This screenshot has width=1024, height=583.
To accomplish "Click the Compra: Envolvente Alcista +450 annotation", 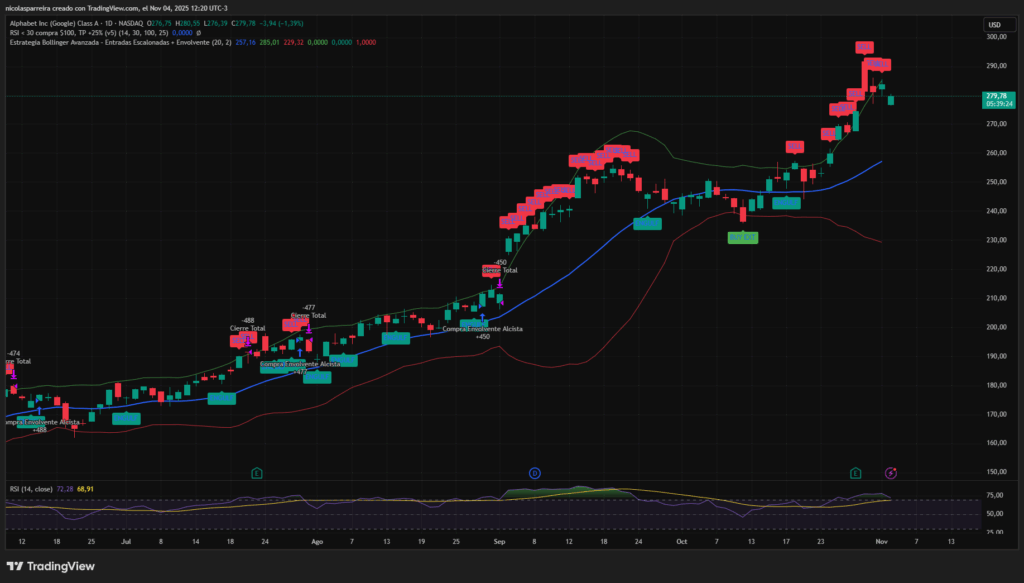I will pos(482,329).
